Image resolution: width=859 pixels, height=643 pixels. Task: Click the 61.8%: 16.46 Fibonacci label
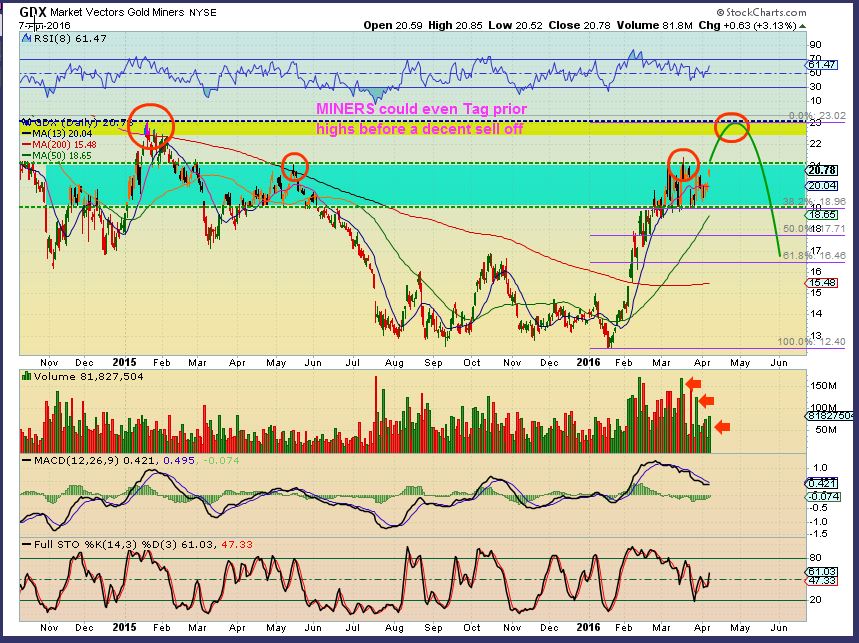[x=815, y=255]
